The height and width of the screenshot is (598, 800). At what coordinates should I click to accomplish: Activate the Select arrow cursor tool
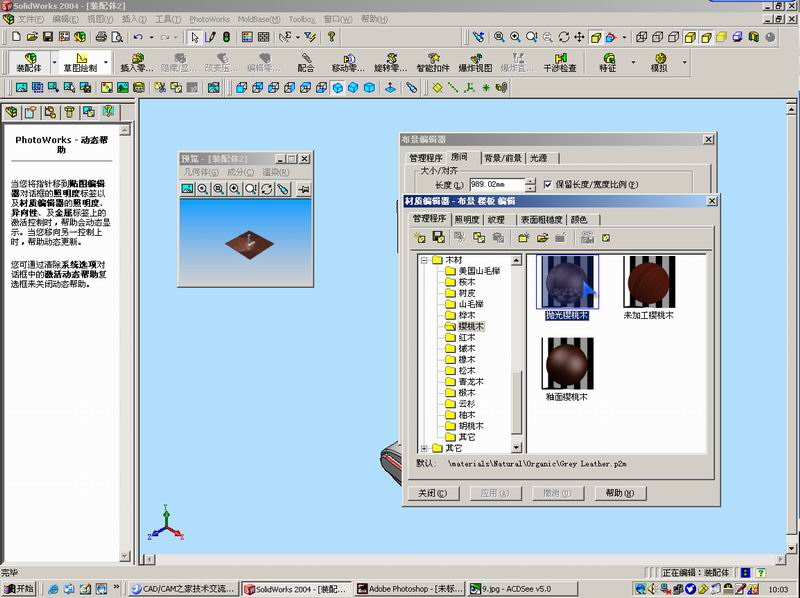[x=194, y=37]
